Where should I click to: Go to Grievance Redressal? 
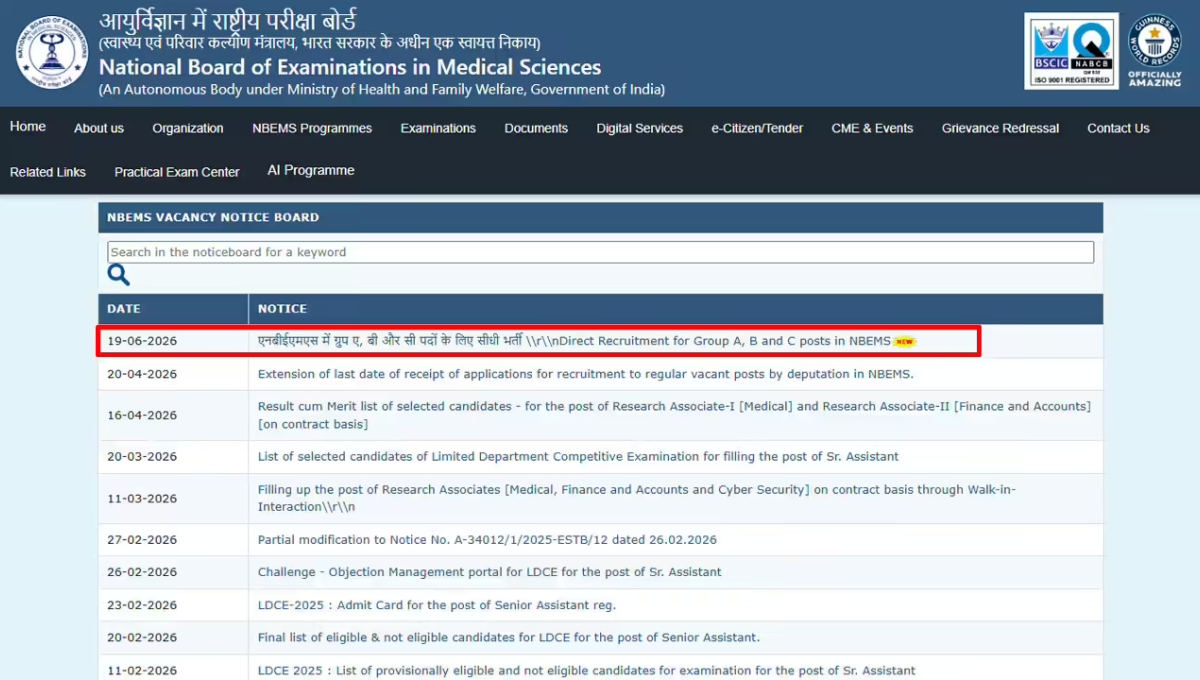[1000, 128]
